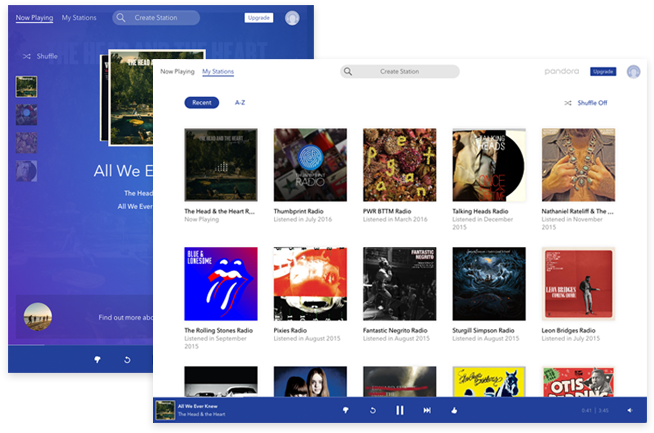Select fourth station thumbnail in back window sidebar

pos(26,171)
